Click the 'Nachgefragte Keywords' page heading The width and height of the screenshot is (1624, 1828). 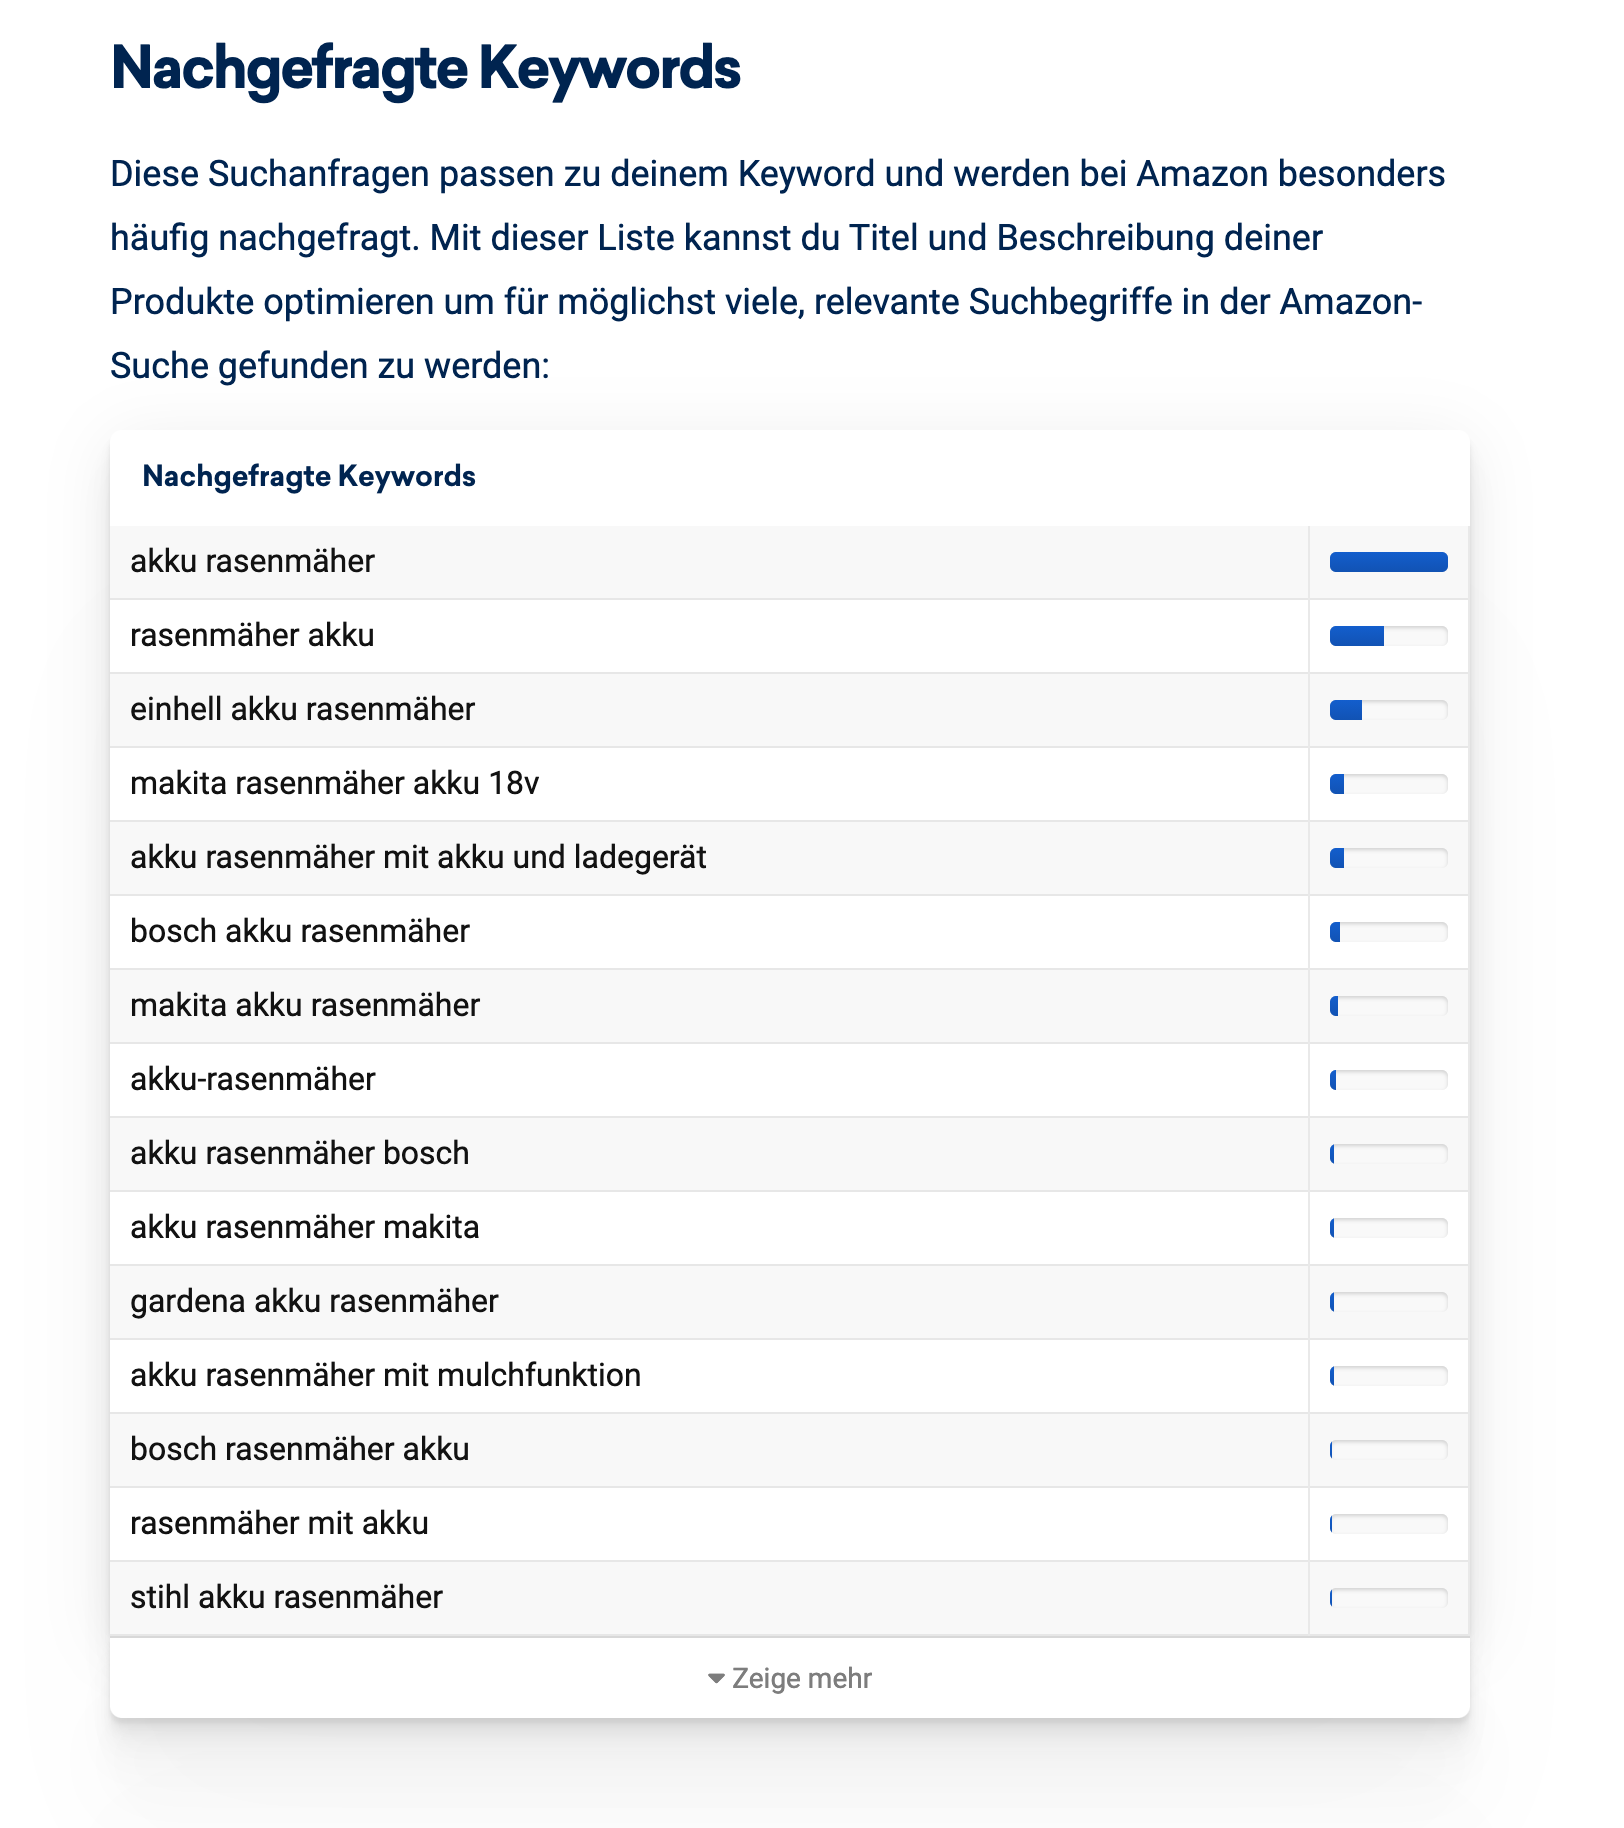point(425,68)
